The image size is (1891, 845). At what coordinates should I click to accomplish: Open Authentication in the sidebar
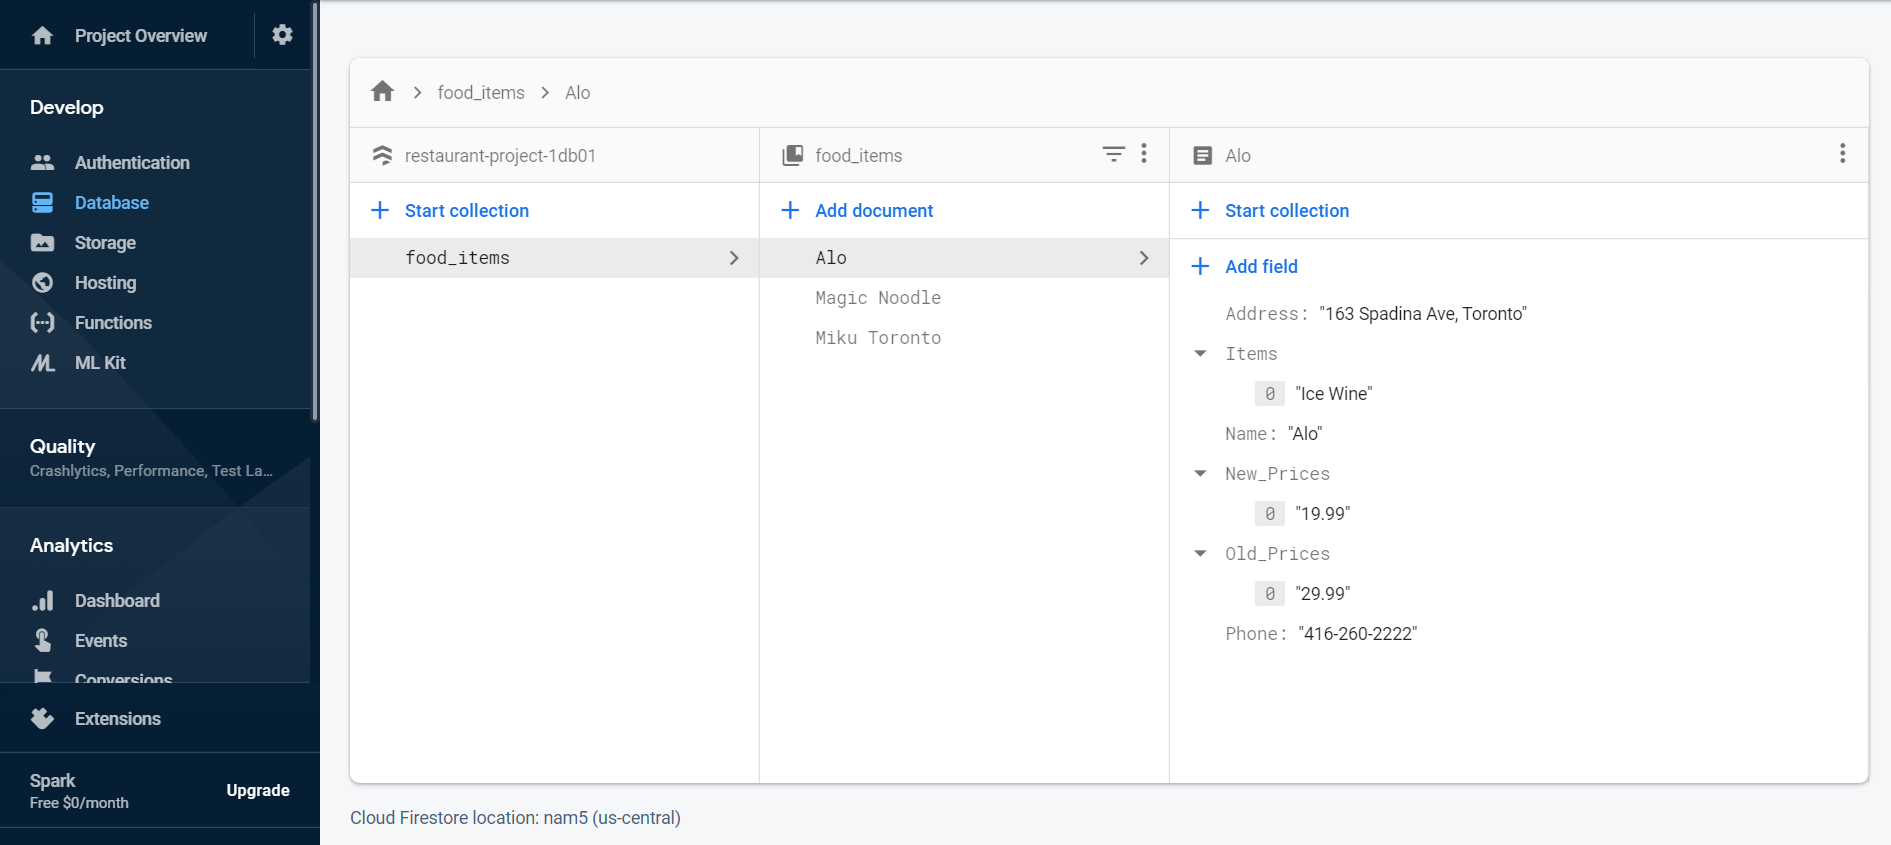(131, 163)
